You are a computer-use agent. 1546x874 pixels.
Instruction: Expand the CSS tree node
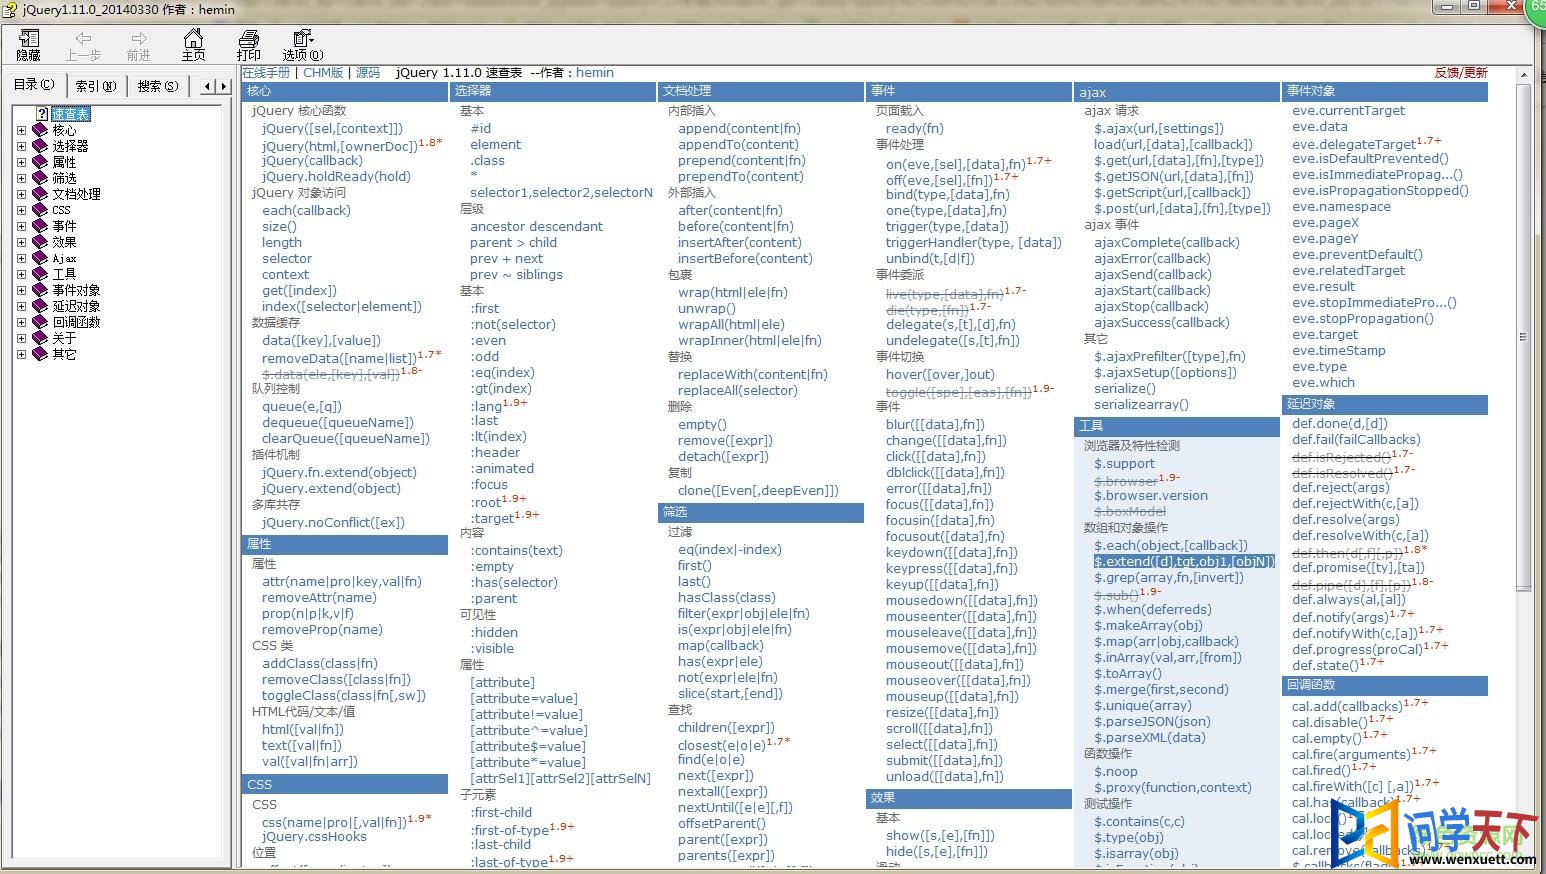21,210
